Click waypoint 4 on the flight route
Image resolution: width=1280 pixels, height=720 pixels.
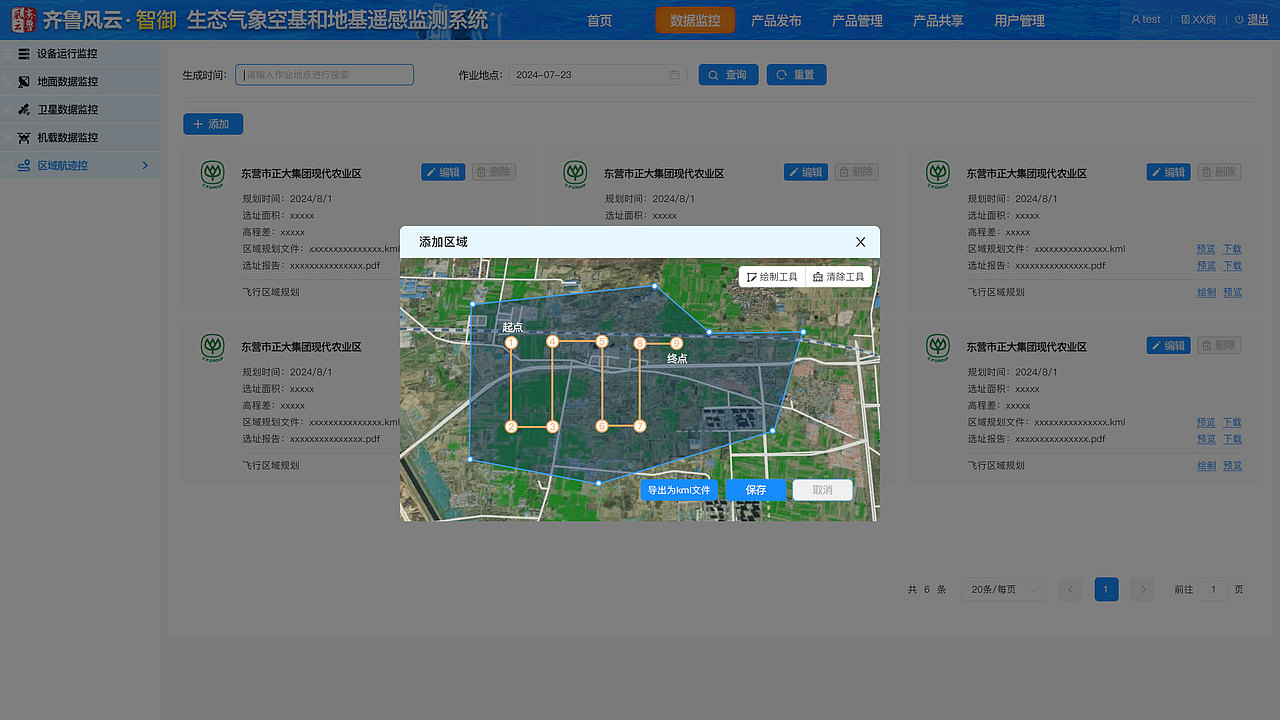[x=552, y=342]
